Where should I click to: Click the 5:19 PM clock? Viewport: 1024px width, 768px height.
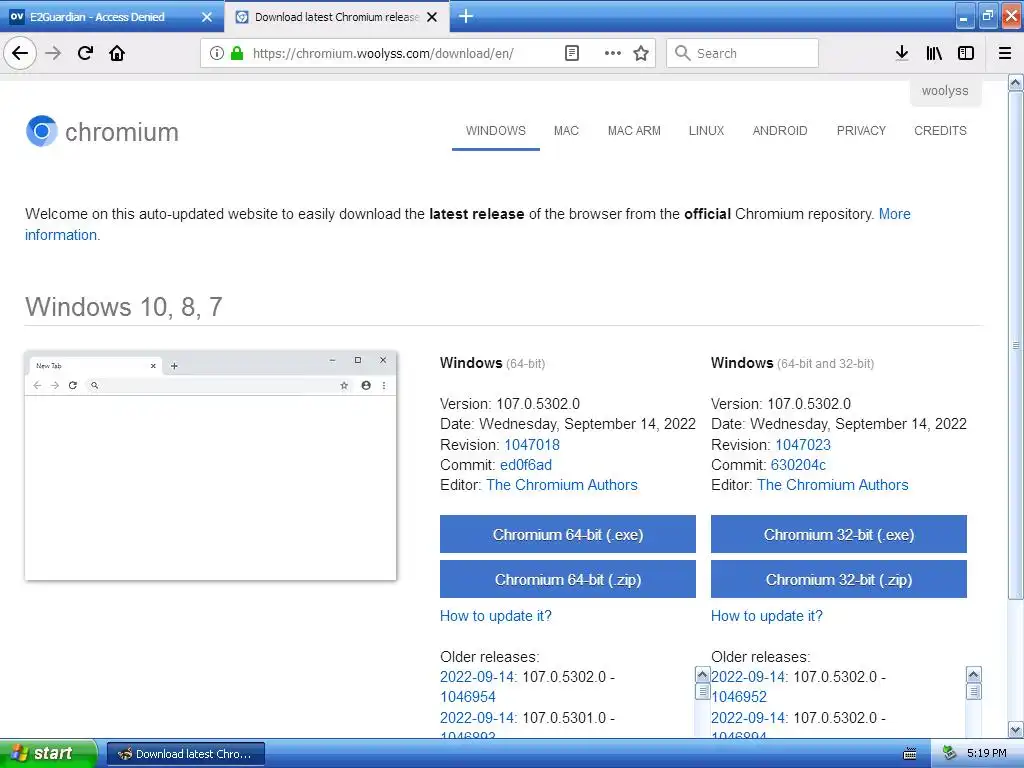(x=986, y=753)
